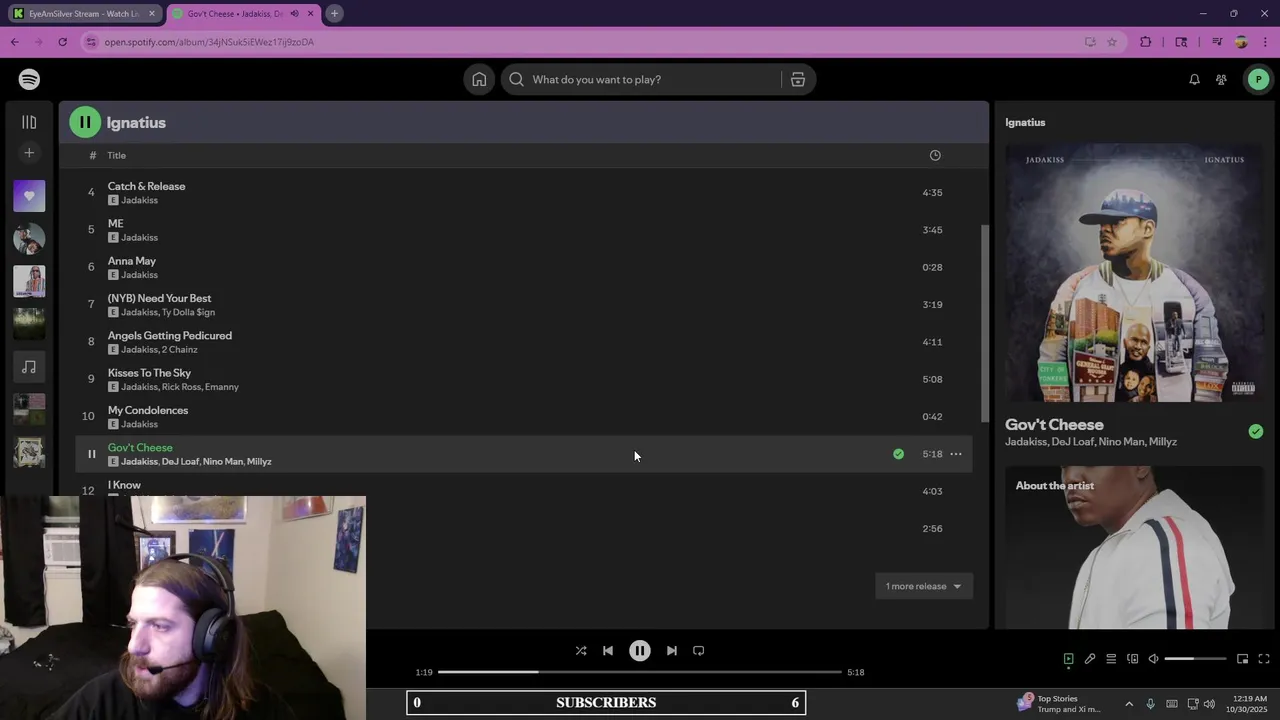Screen dimensions: 1280x720
Task: Open About the artist card
Action: click(1134, 547)
